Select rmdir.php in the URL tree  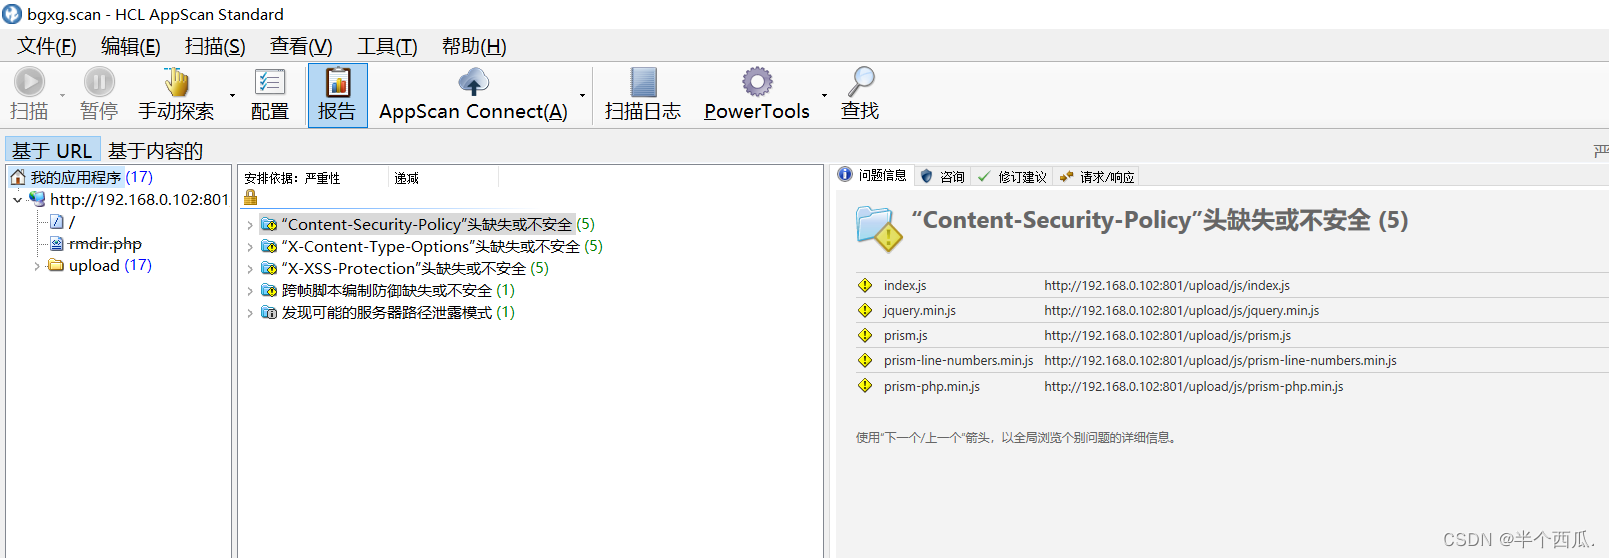105,243
